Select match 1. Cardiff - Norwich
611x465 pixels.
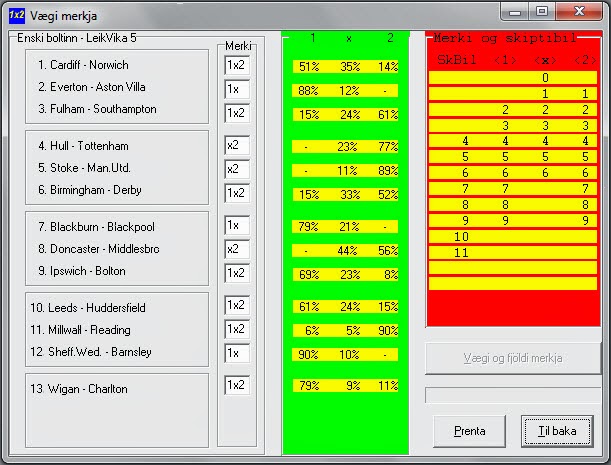83,65
